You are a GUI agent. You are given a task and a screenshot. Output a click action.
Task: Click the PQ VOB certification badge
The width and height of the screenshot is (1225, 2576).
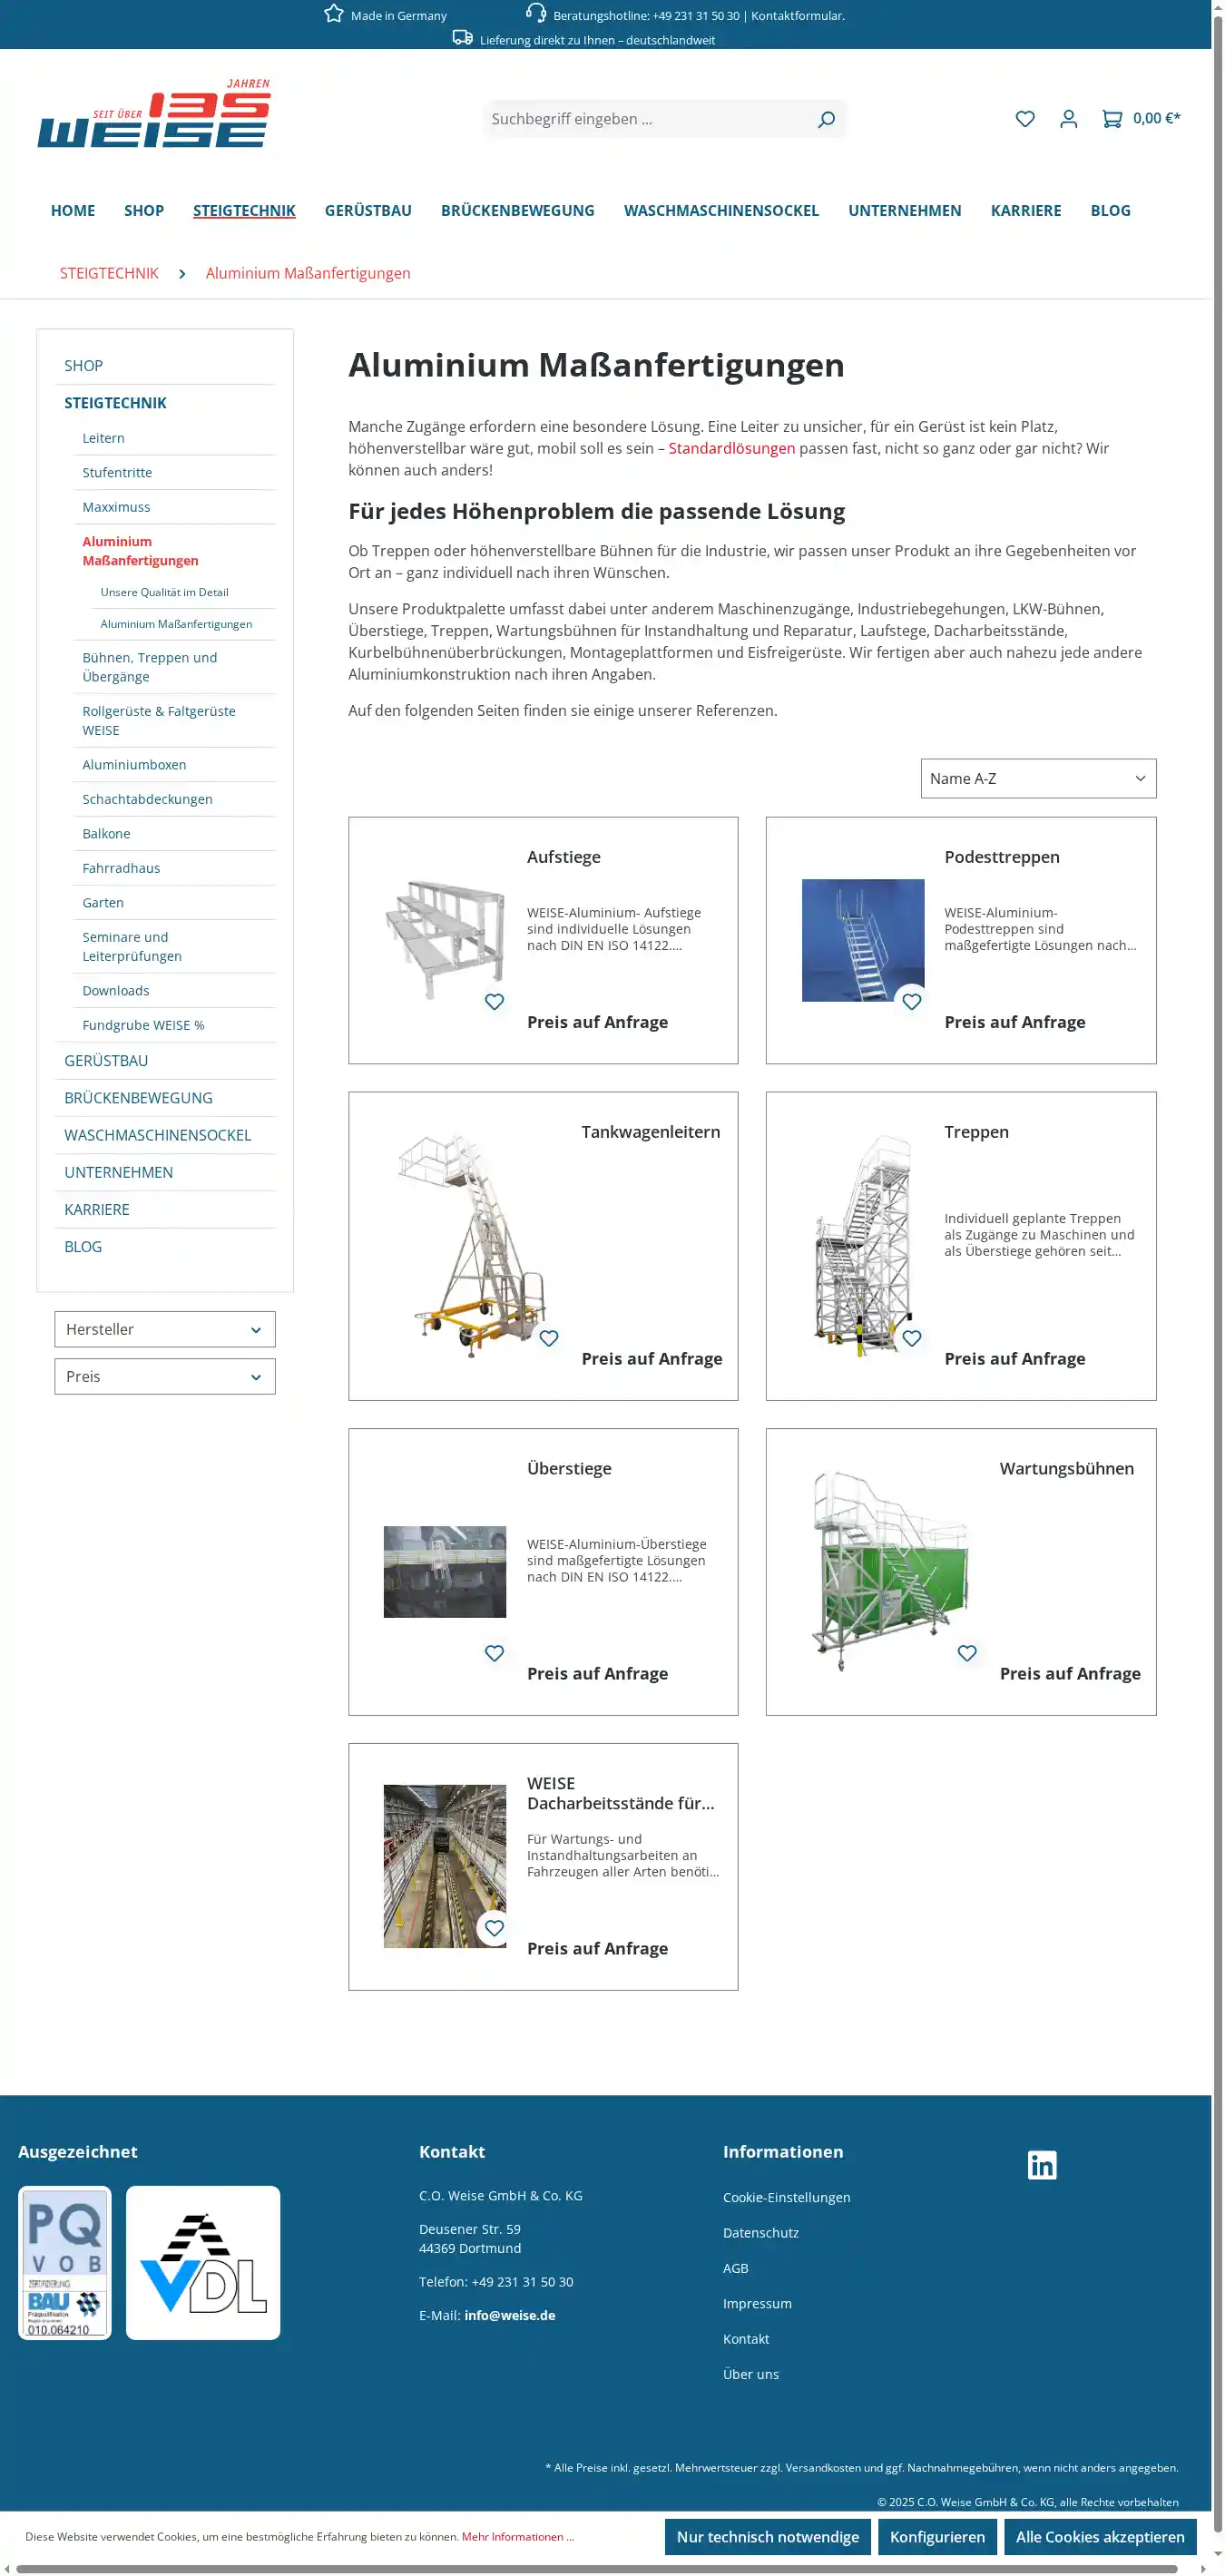[x=65, y=2262]
